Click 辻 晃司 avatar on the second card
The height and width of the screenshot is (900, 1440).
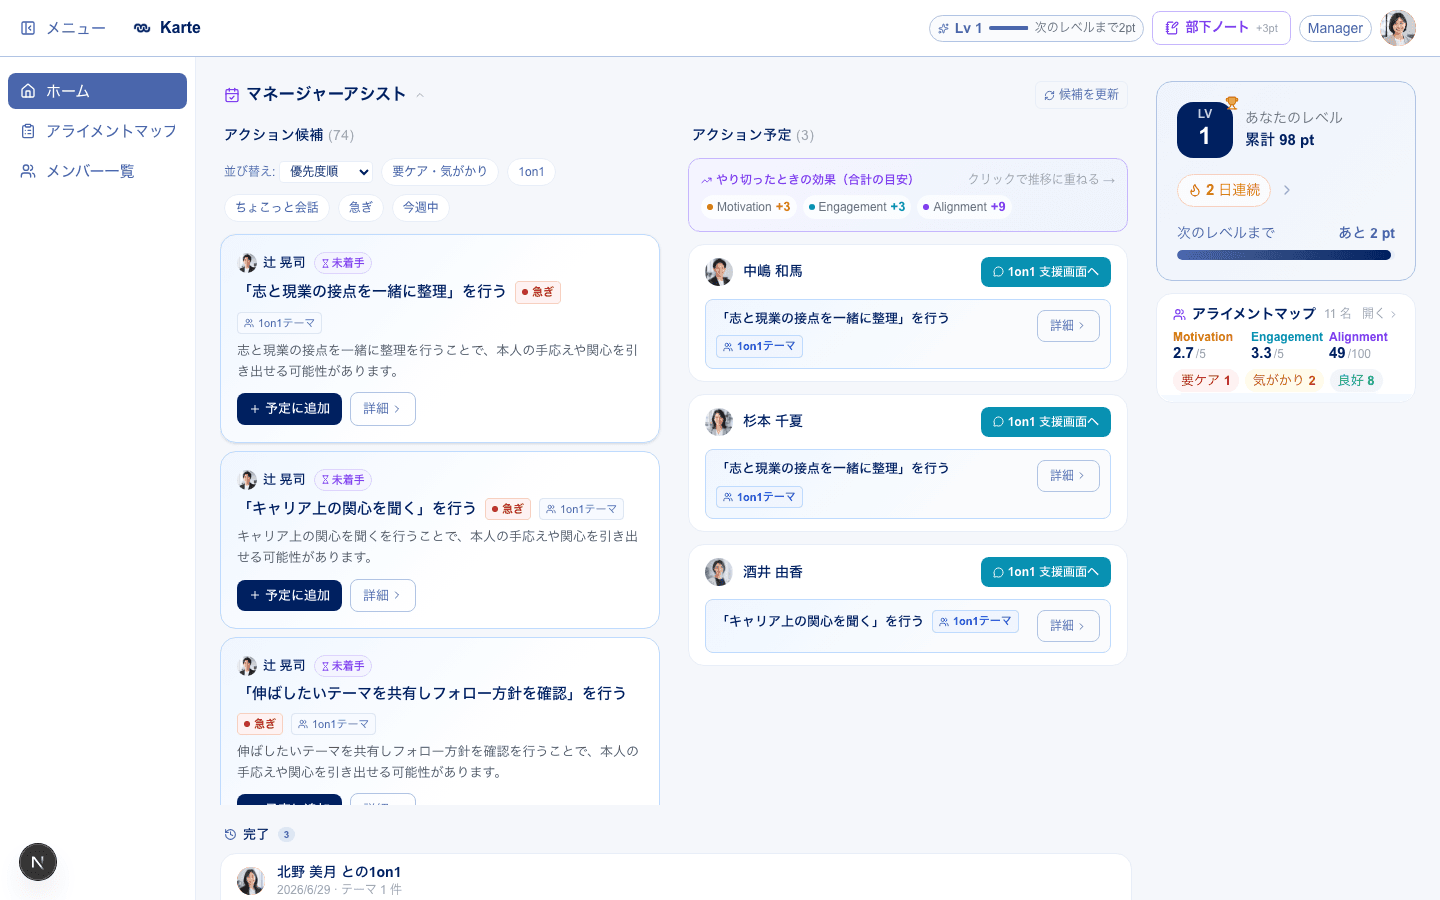(247, 480)
